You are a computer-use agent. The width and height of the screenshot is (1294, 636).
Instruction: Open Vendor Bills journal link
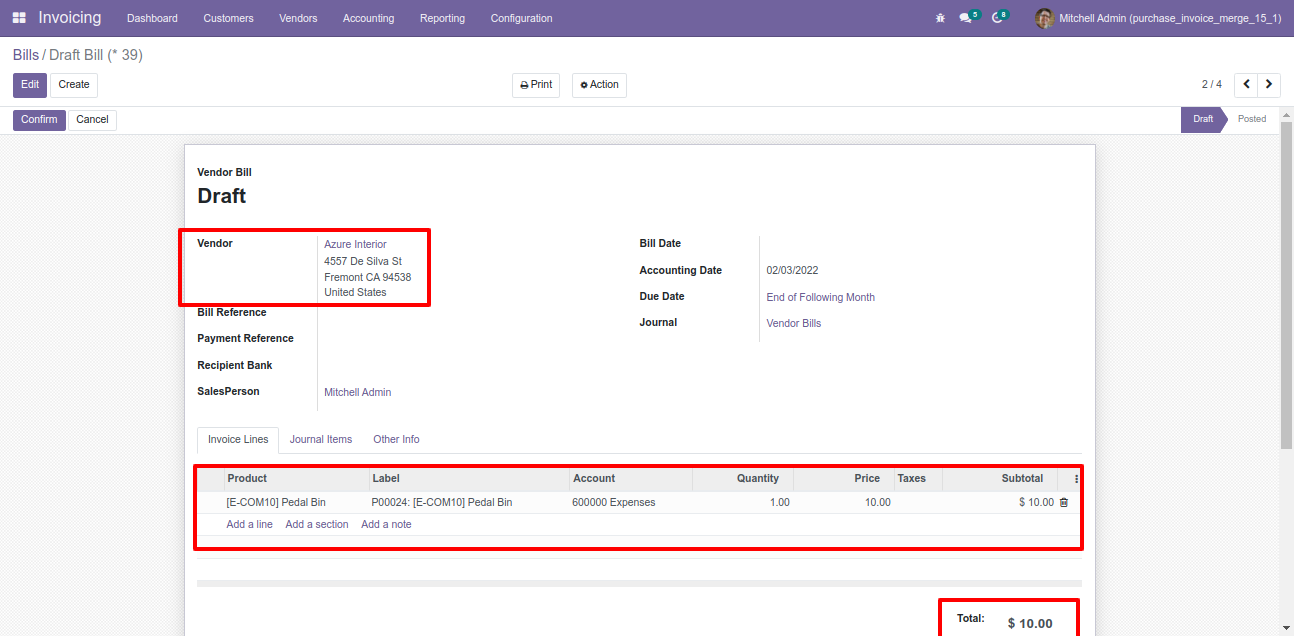(793, 323)
